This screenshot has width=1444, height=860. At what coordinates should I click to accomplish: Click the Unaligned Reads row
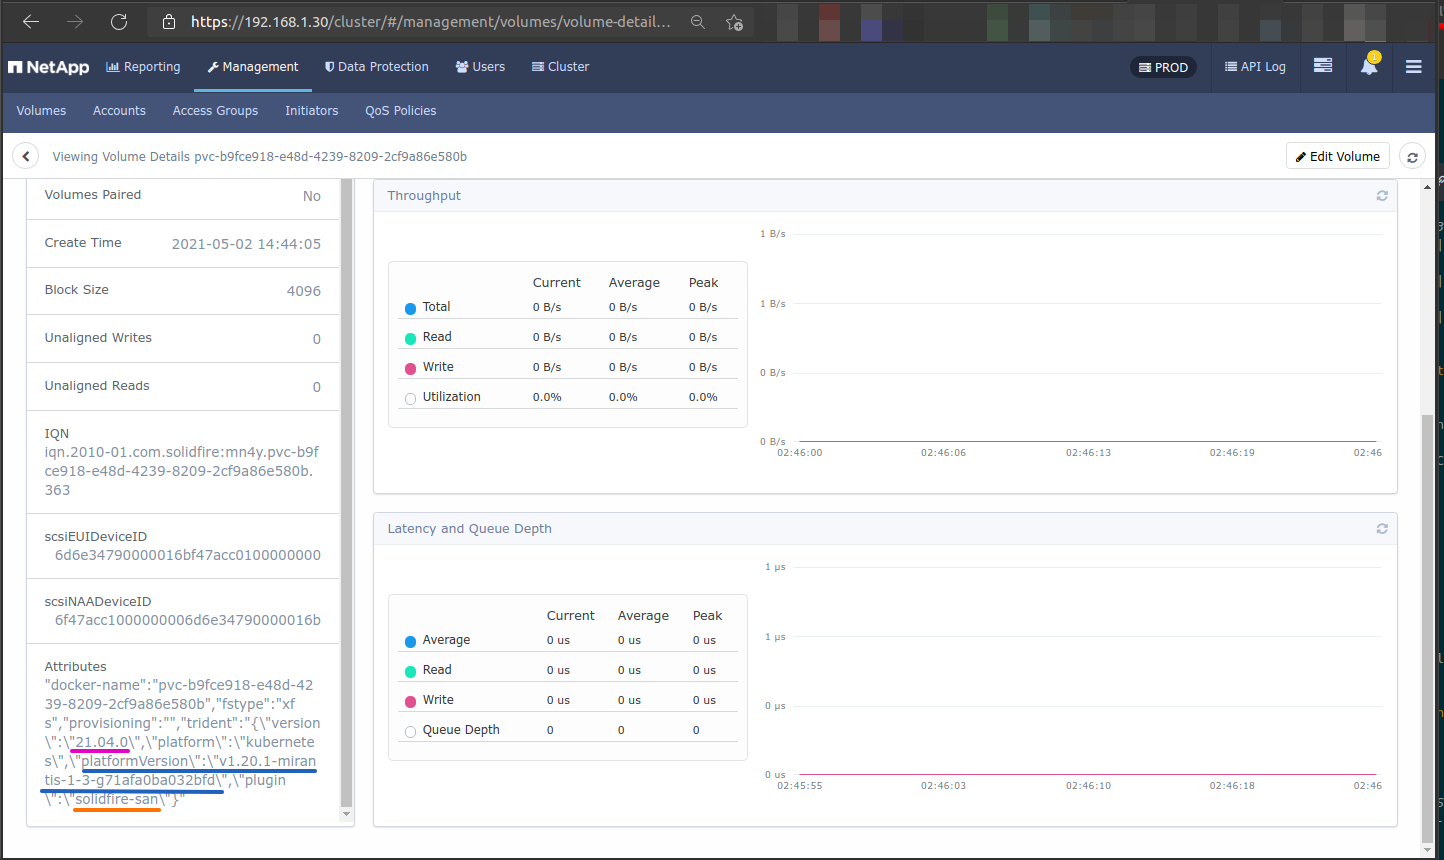pyautogui.click(x=183, y=386)
